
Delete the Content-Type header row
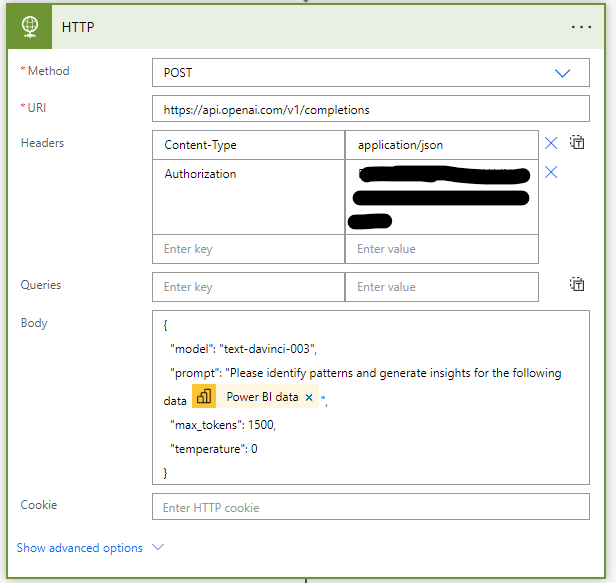(x=551, y=143)
